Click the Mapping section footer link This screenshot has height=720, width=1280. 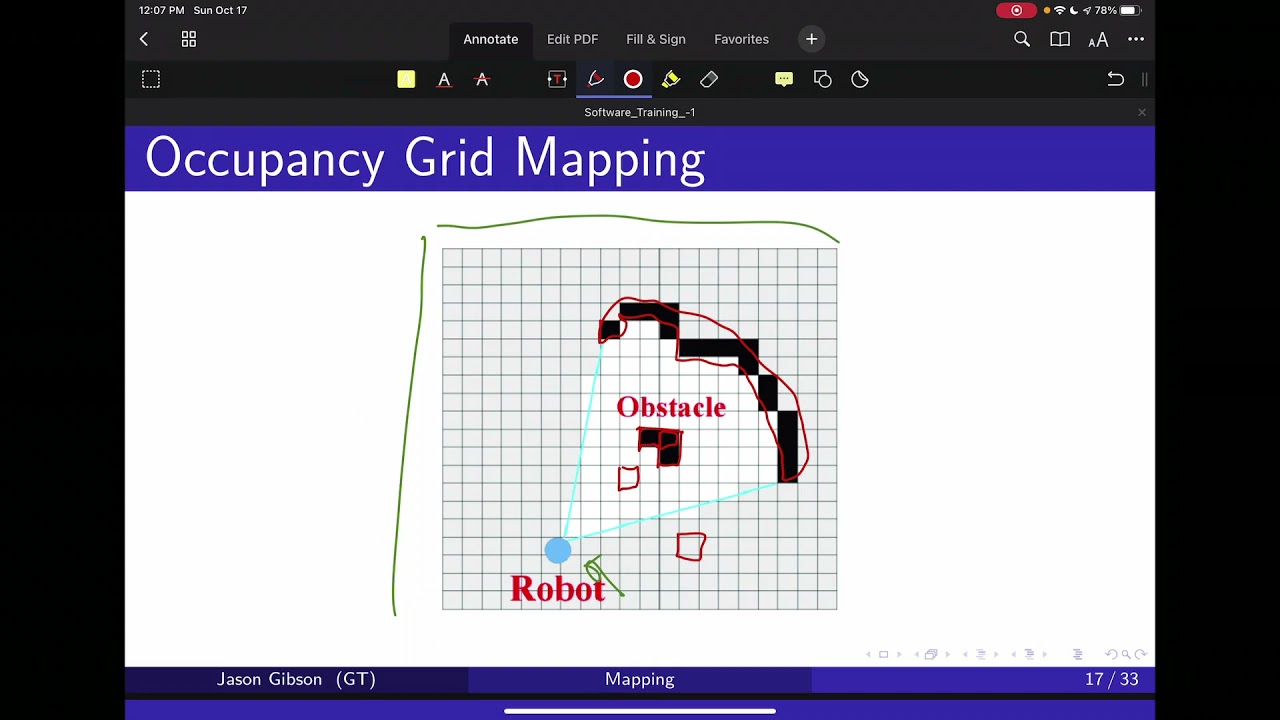(x=640, y=679)
